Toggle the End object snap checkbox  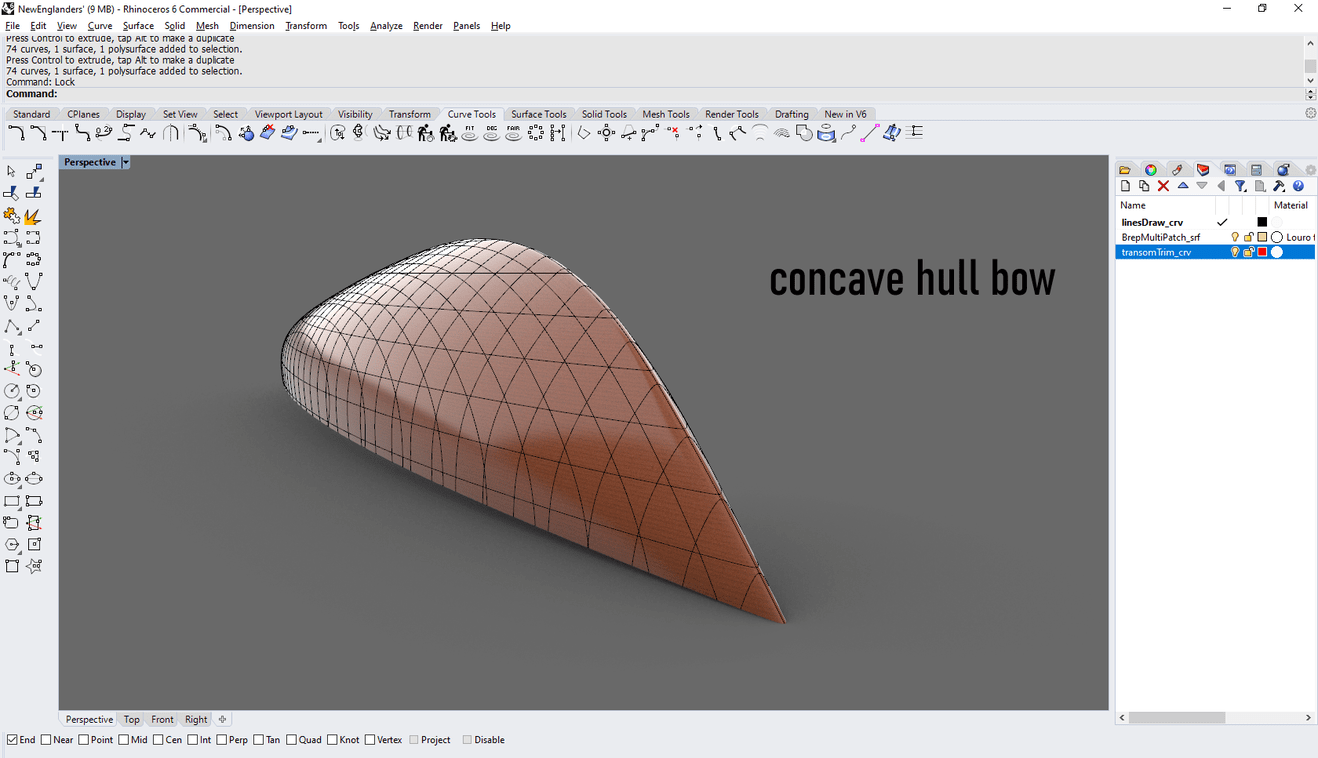[x=12, y=740]
